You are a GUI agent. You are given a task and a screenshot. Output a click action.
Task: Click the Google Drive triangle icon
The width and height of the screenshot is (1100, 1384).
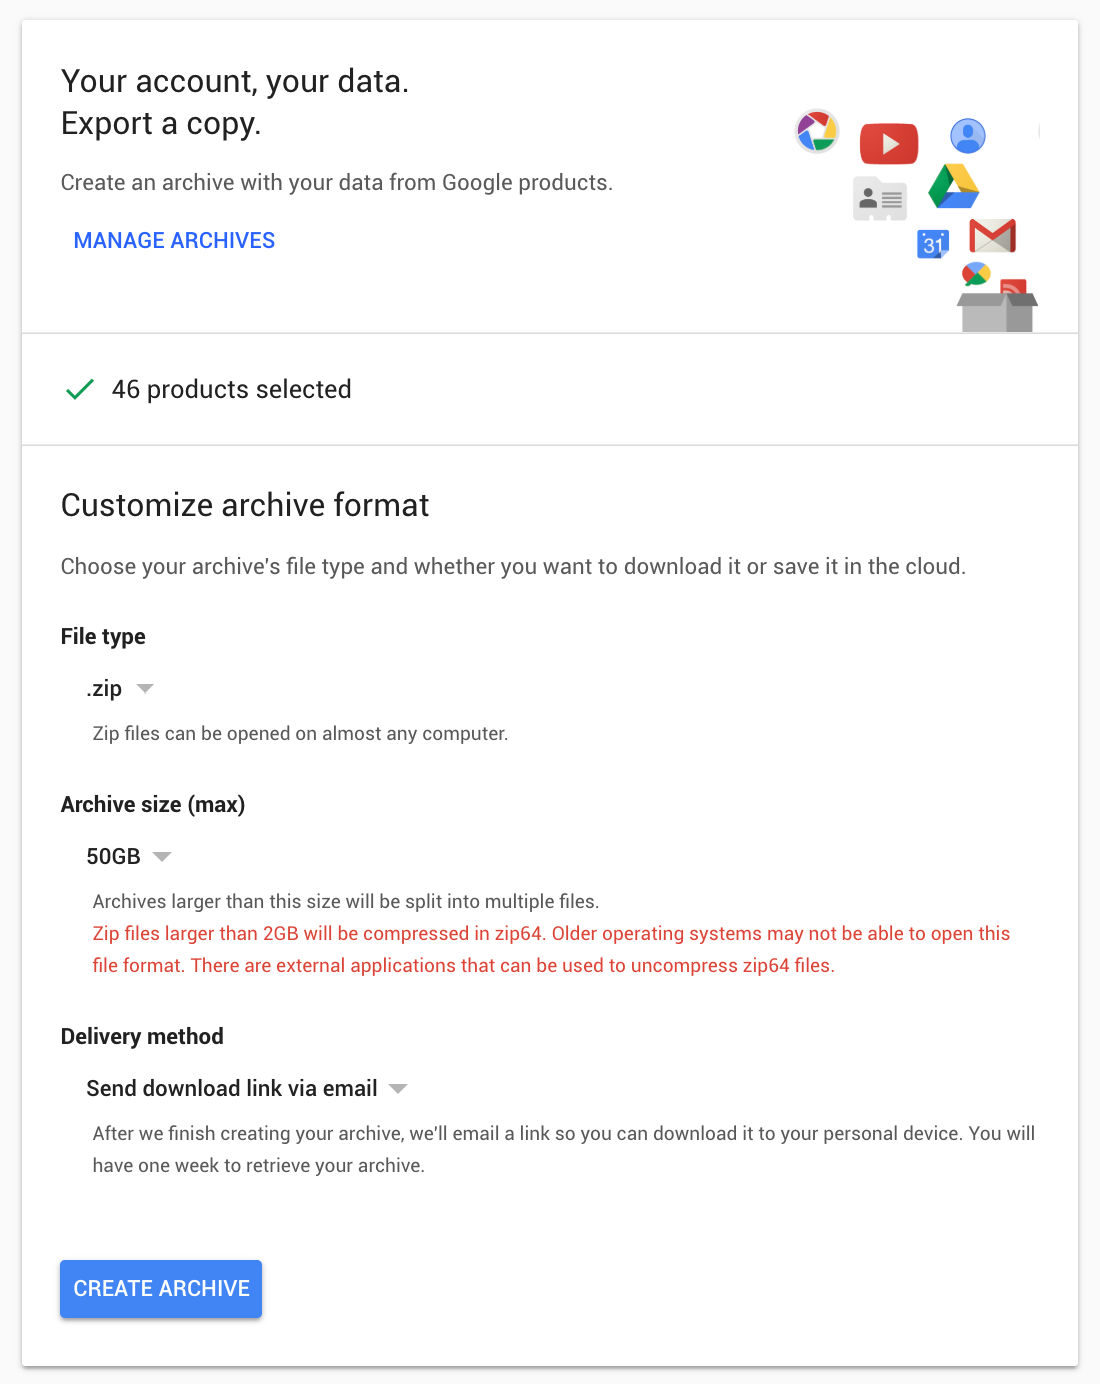coord(954,186)
